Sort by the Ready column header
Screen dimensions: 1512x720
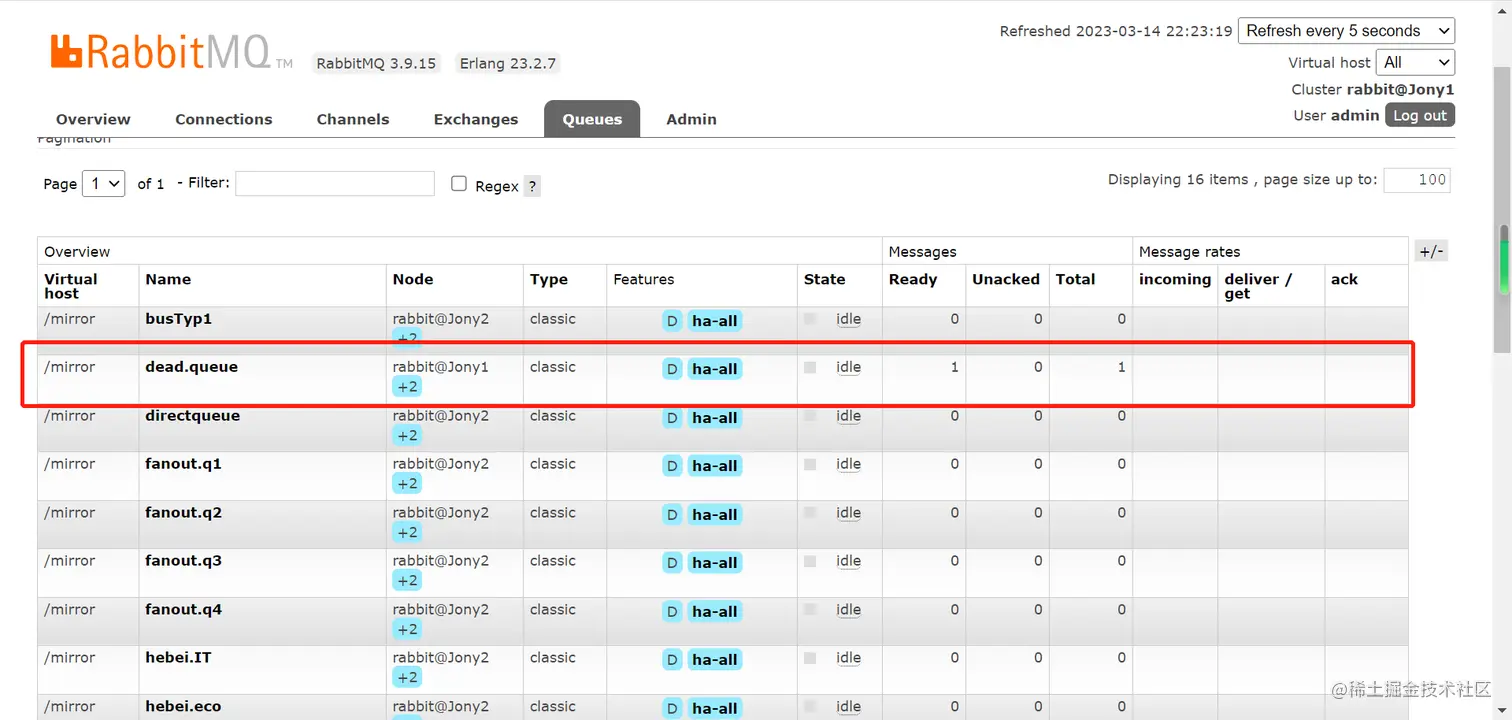pyautogui.click(x=913, y=280)
